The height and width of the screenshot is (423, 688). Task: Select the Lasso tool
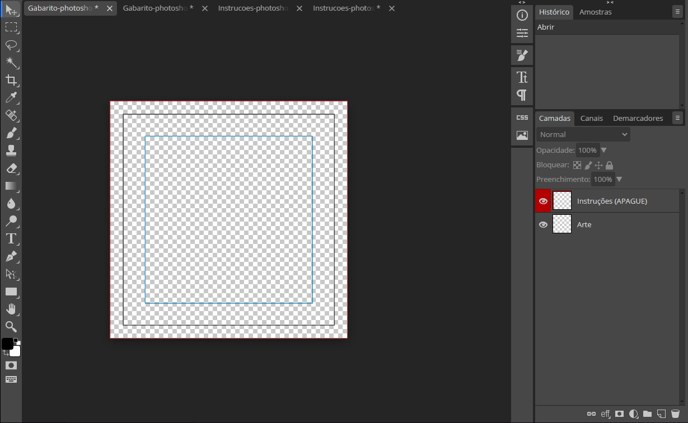tap(11, 45)
